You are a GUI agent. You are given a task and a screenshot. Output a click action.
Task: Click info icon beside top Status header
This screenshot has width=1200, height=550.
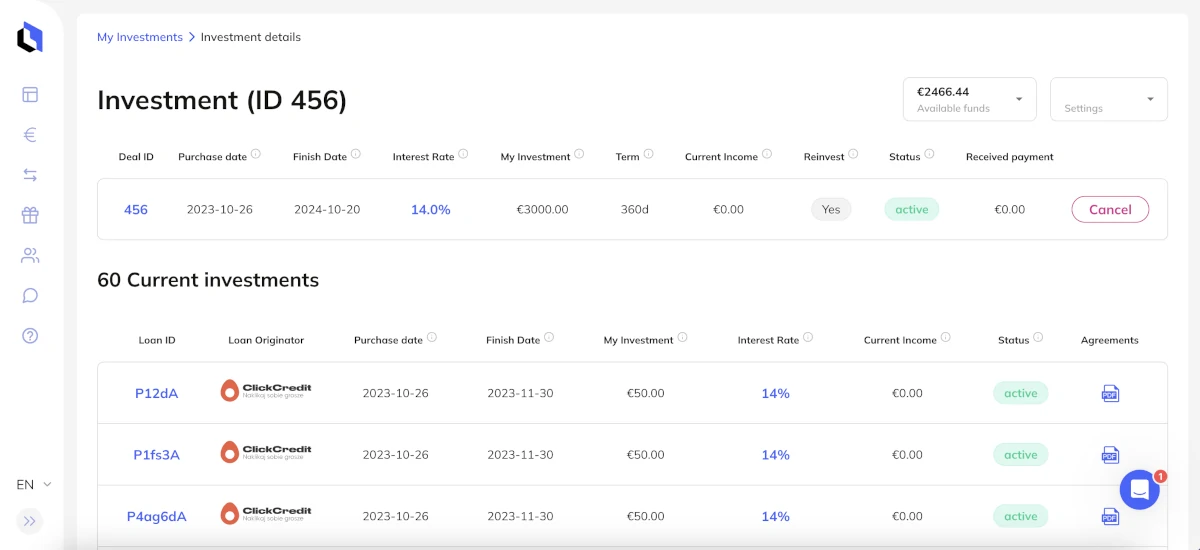(930, 155)
